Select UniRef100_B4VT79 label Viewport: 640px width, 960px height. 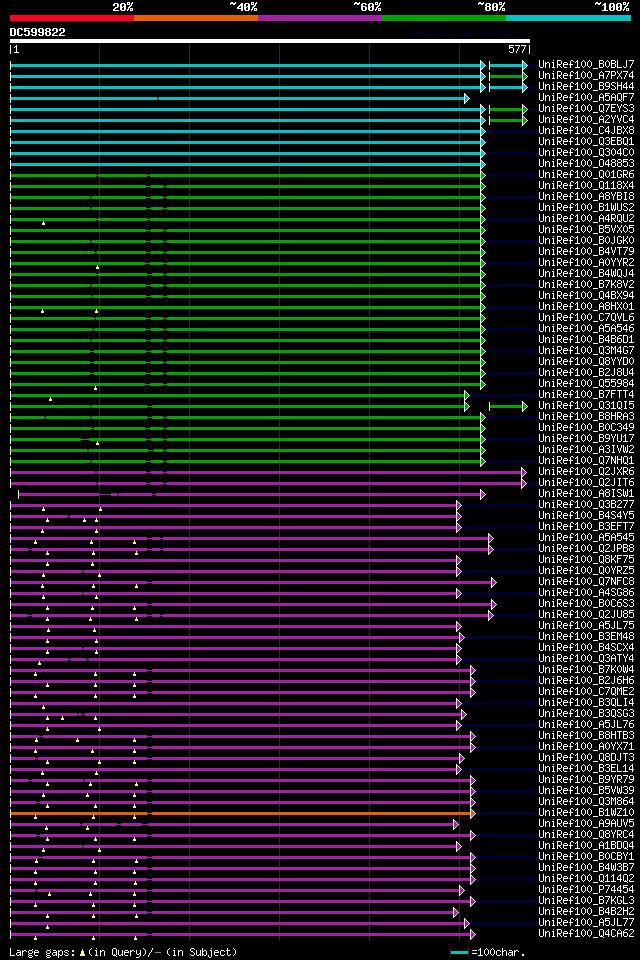pos(586,252)
